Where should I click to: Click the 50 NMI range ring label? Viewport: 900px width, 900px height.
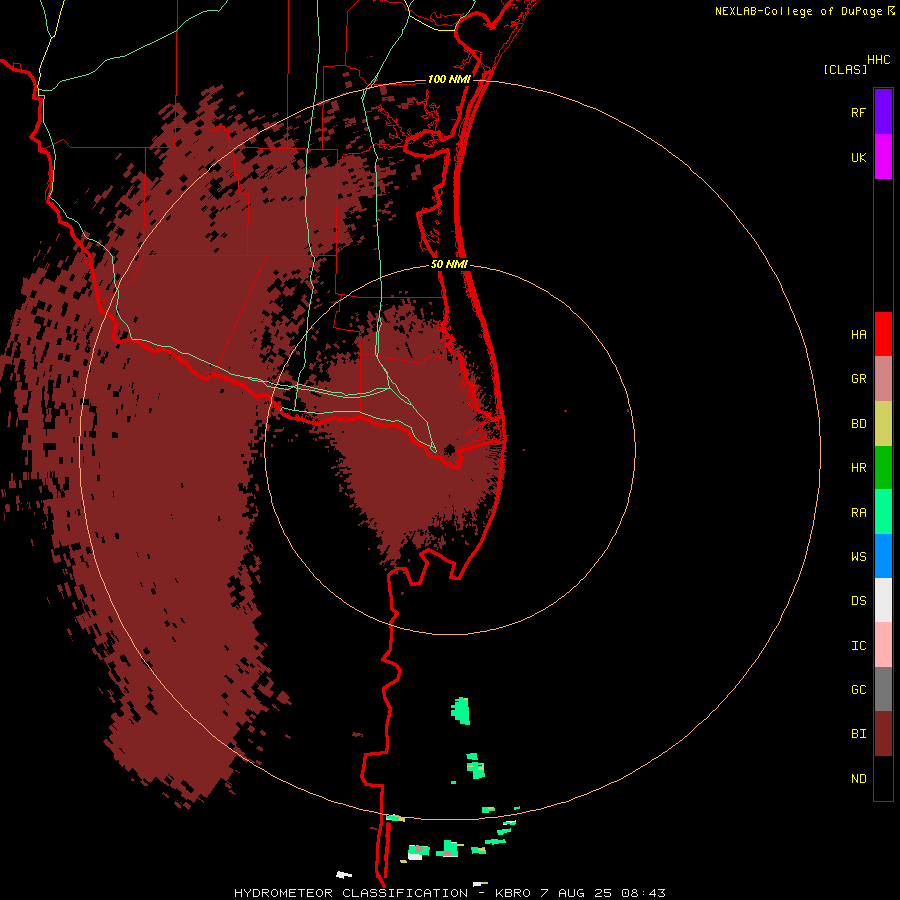tap(449, 265)
